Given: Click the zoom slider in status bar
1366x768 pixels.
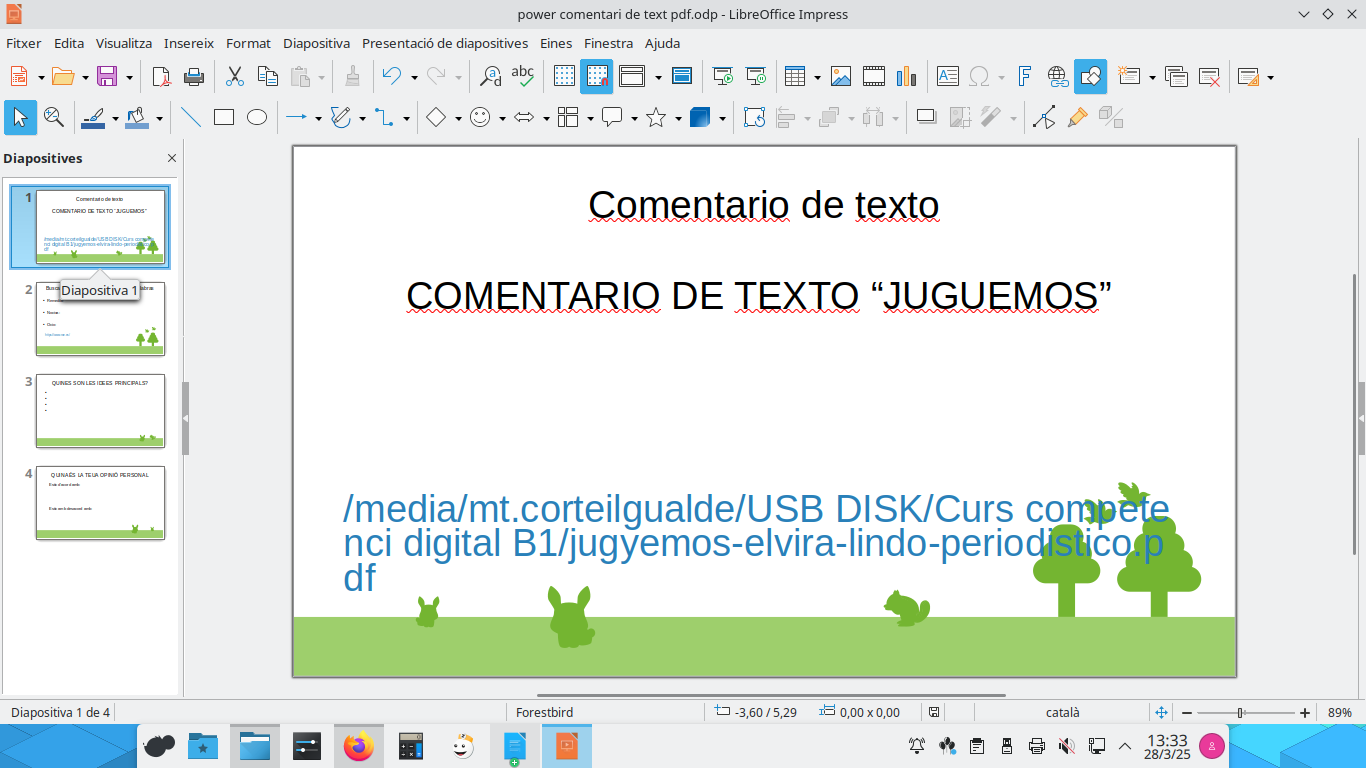Looking at the screenshot, I should pos(1240,713).
